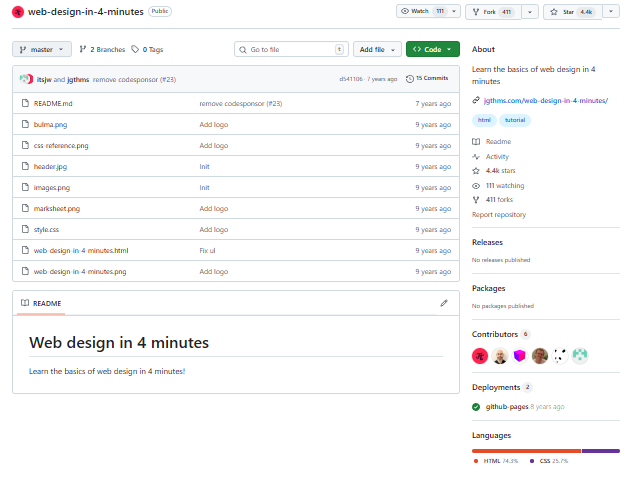635x484 pixels.
Task: Open the css-reference.png file
Action: point(61,145)
